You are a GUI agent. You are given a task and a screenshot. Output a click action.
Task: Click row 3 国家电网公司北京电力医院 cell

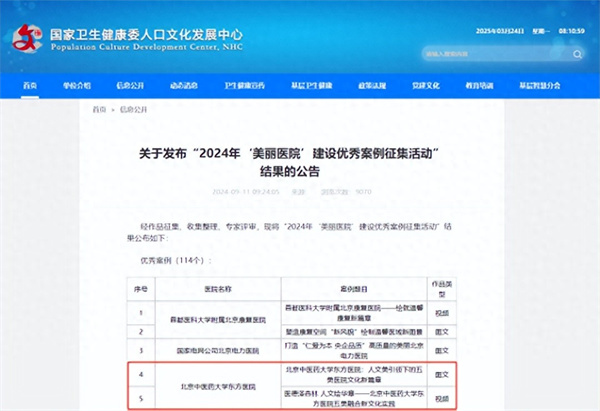tap(219, 351)
